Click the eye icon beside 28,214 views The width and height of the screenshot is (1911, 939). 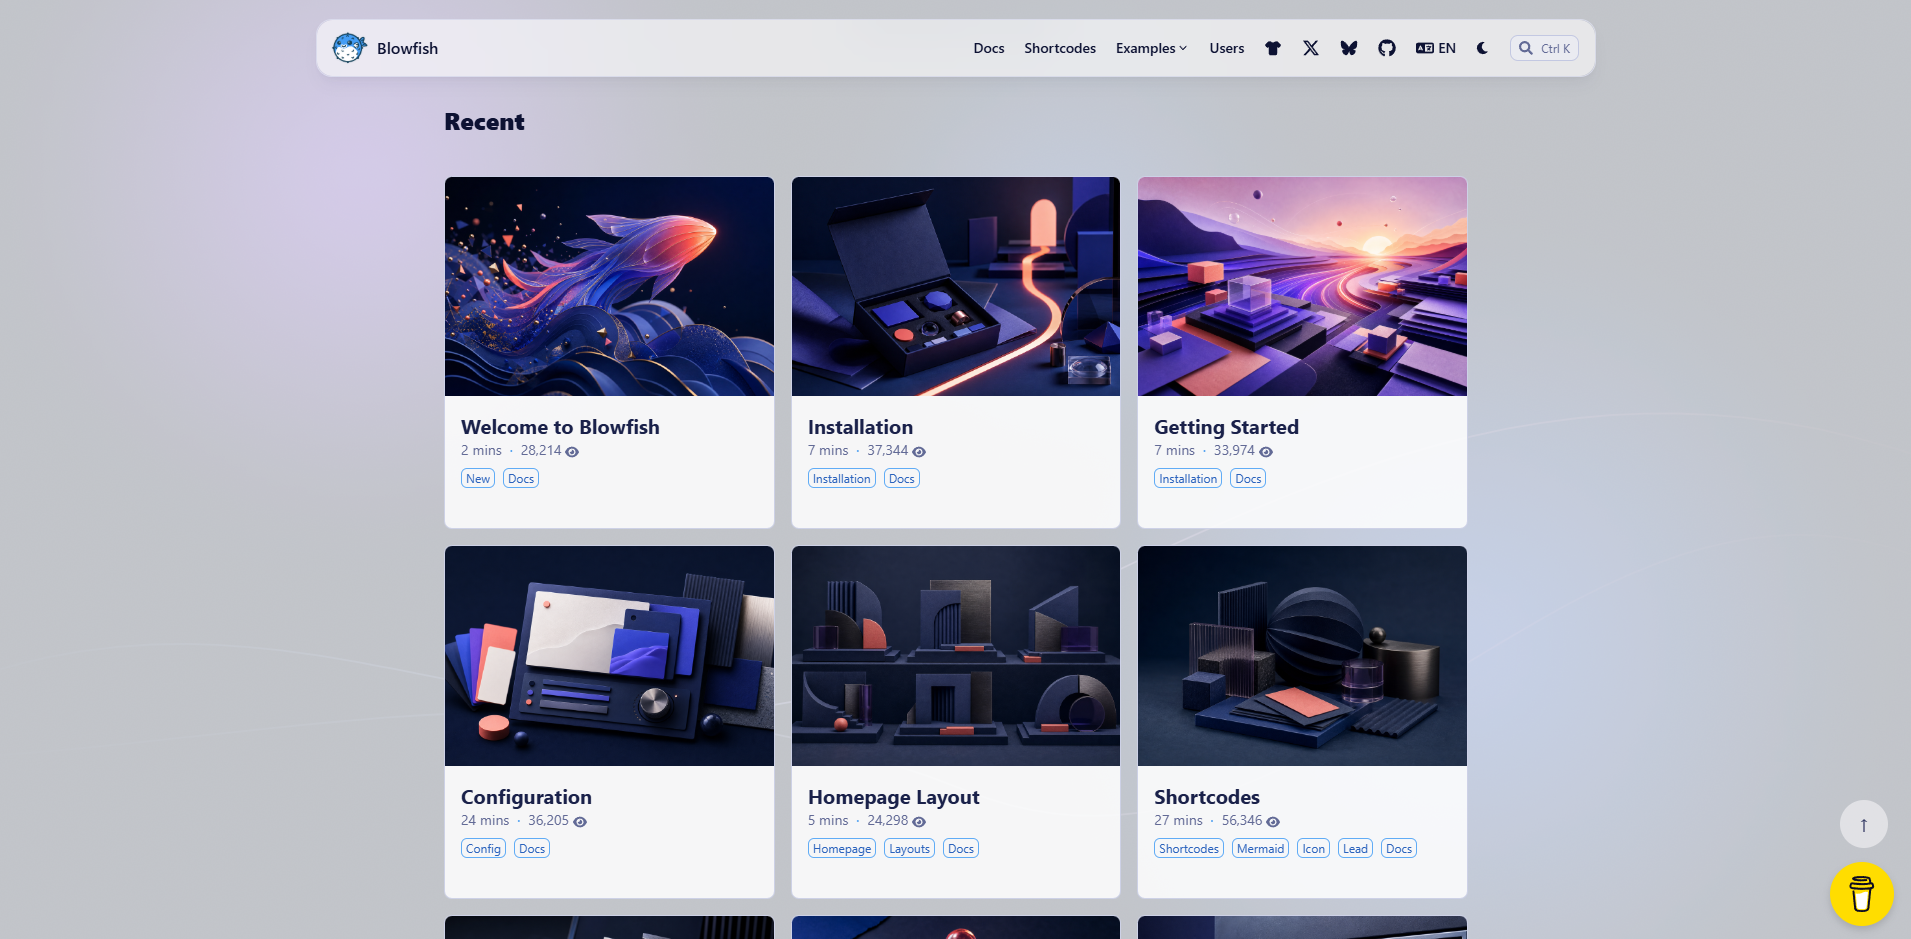[x=572, y=452]
